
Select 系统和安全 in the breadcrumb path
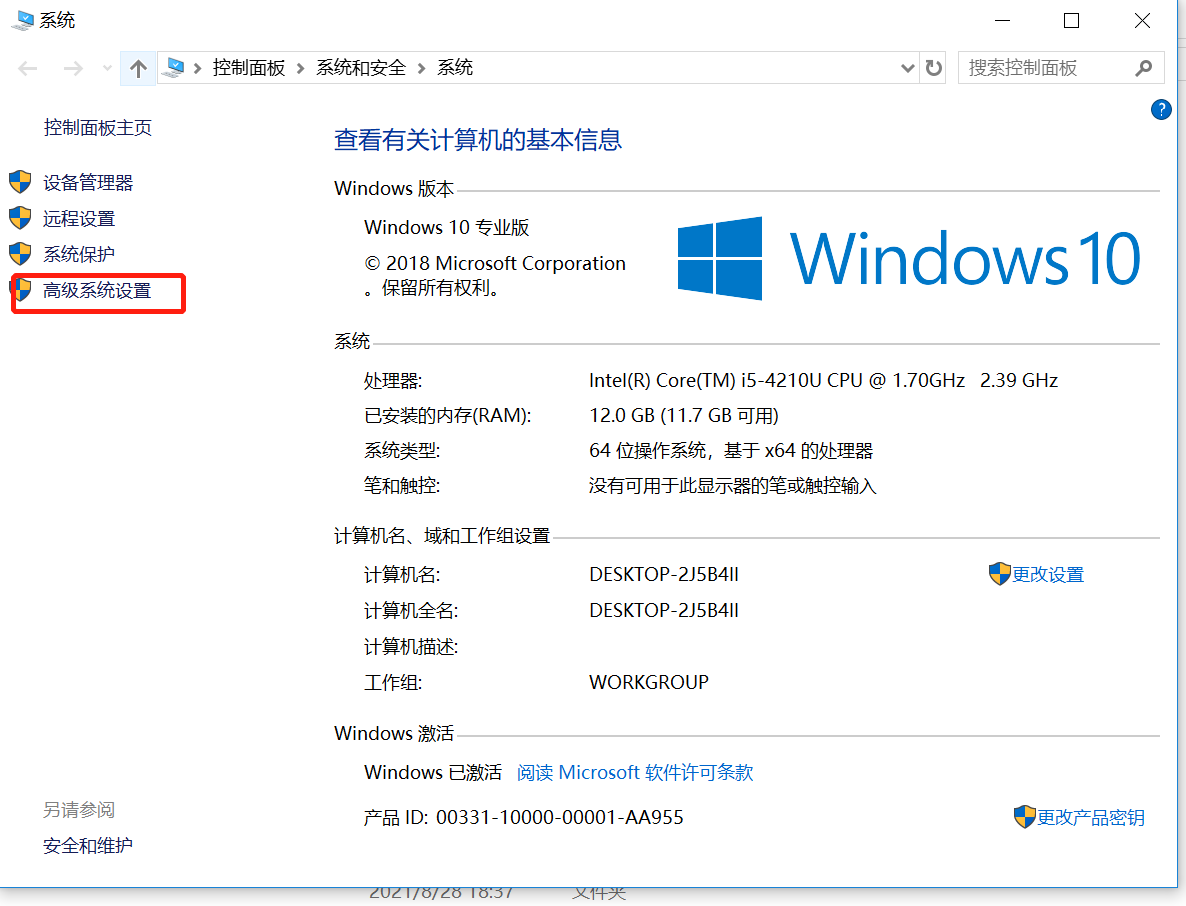[x=361, y=68]
